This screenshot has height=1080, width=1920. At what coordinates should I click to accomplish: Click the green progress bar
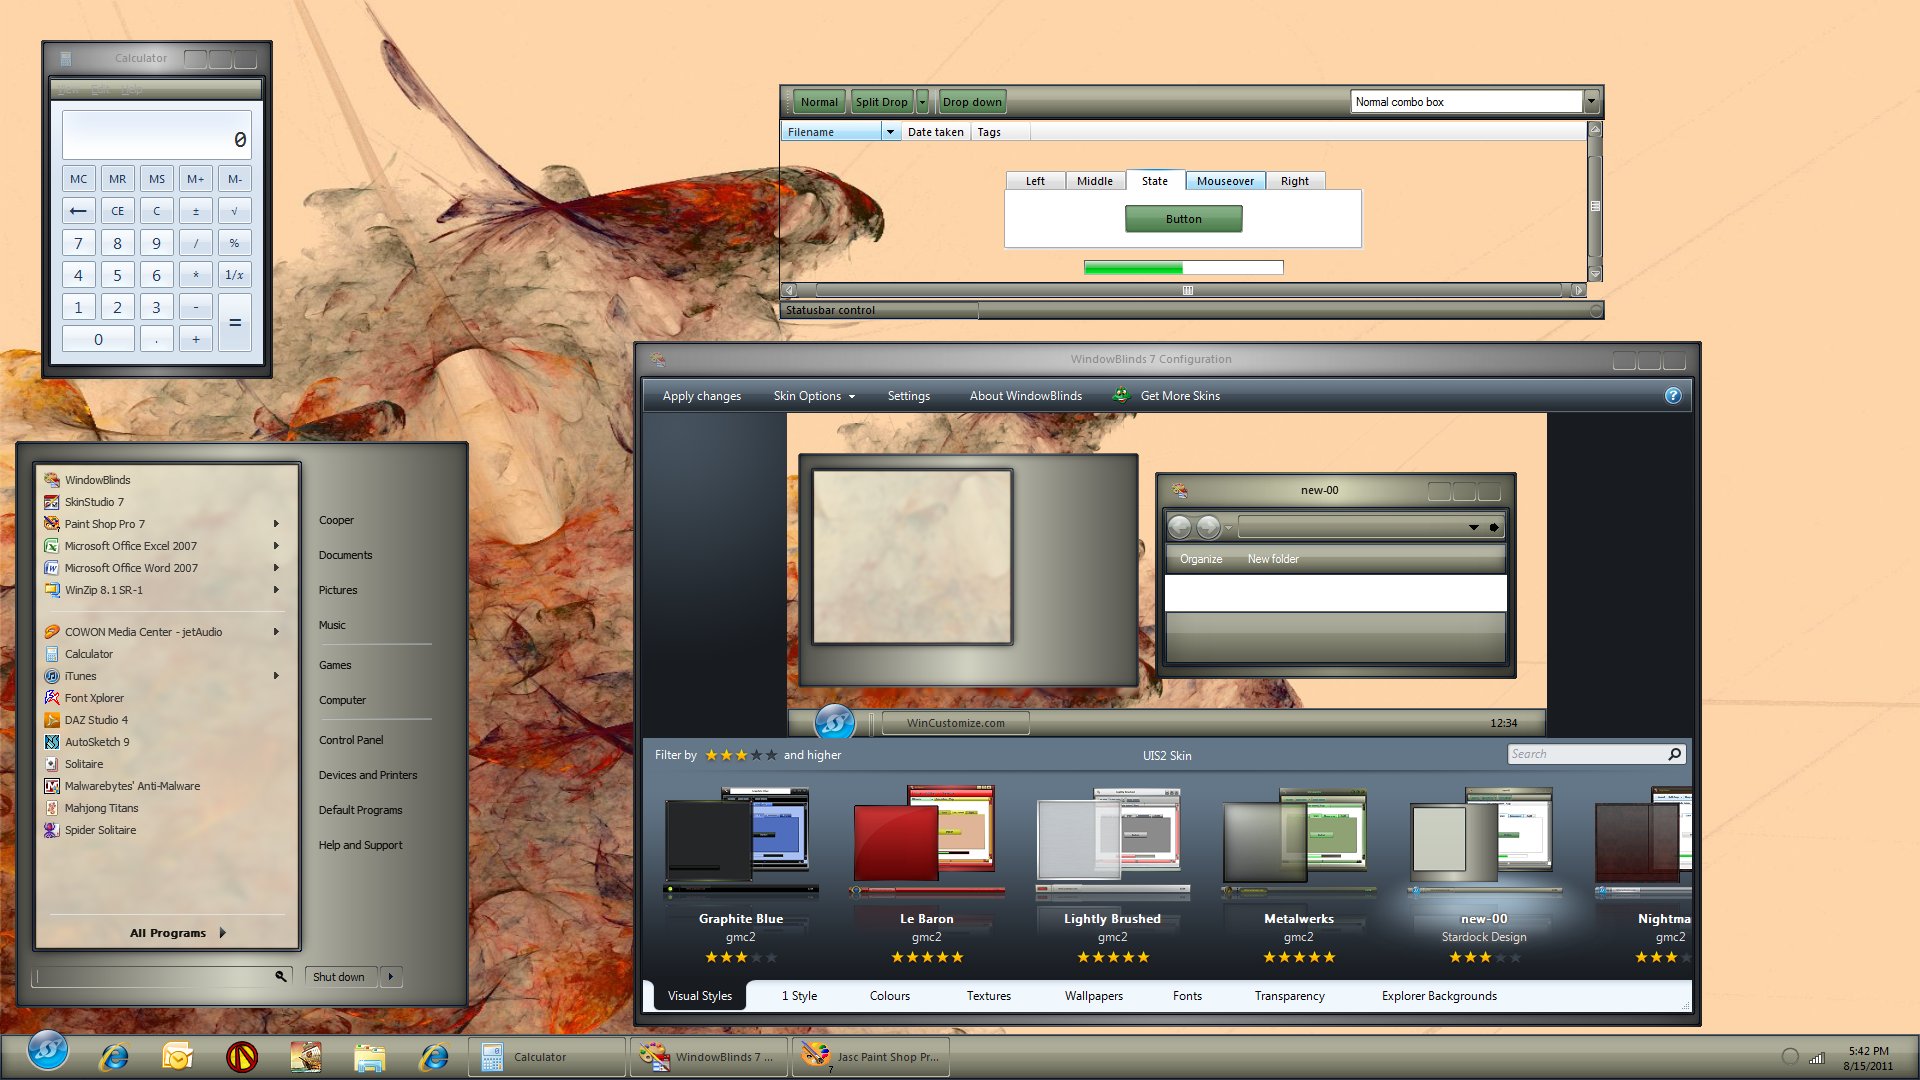pyautogui.click(x=1184, y=268)
